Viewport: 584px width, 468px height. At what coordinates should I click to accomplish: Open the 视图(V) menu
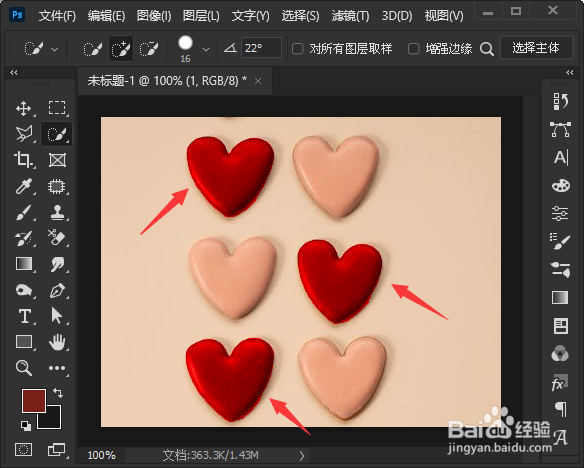444,16
